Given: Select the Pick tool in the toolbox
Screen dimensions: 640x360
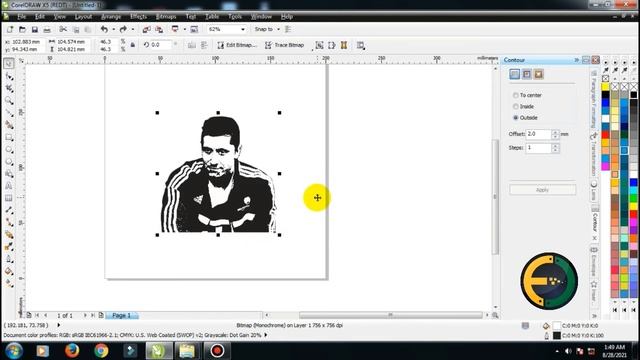Looking at the screenshot, I should 9,63.
